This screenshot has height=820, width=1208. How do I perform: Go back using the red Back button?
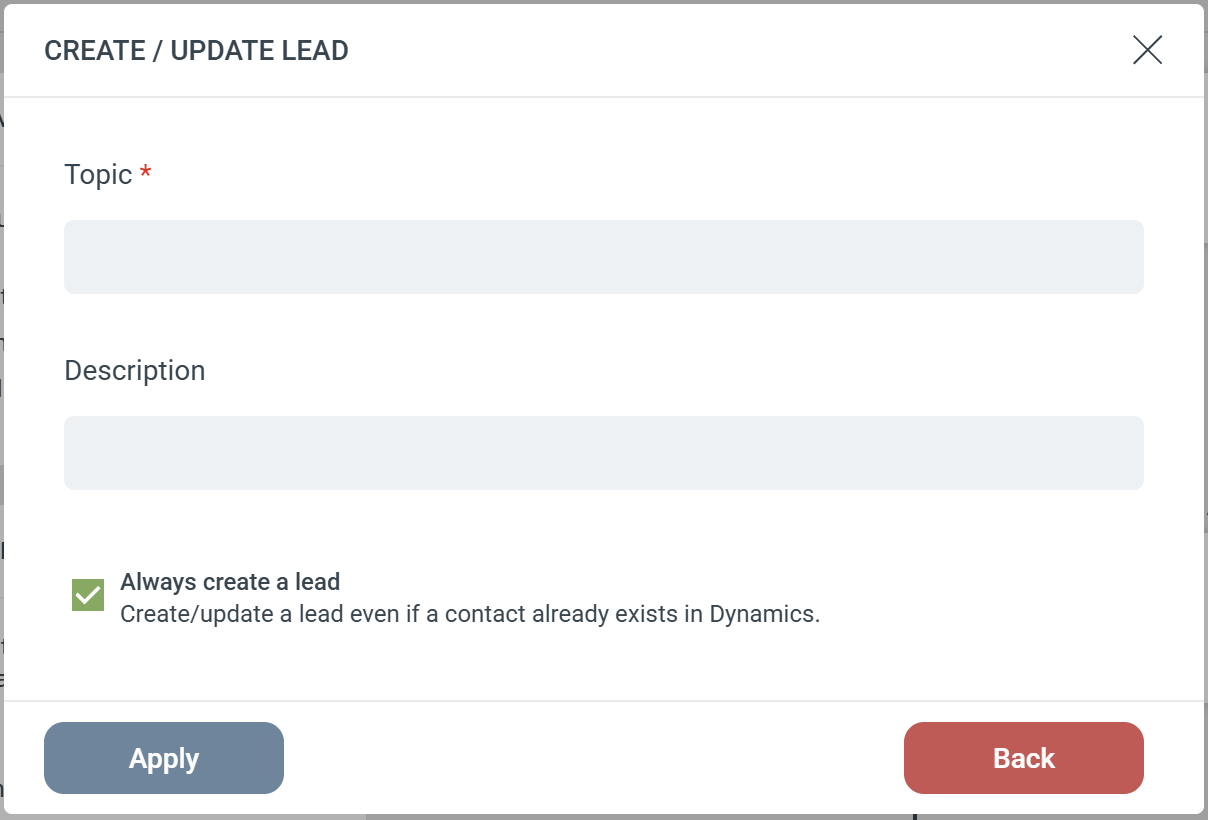pyautogui.click(x=1023, y=758)
